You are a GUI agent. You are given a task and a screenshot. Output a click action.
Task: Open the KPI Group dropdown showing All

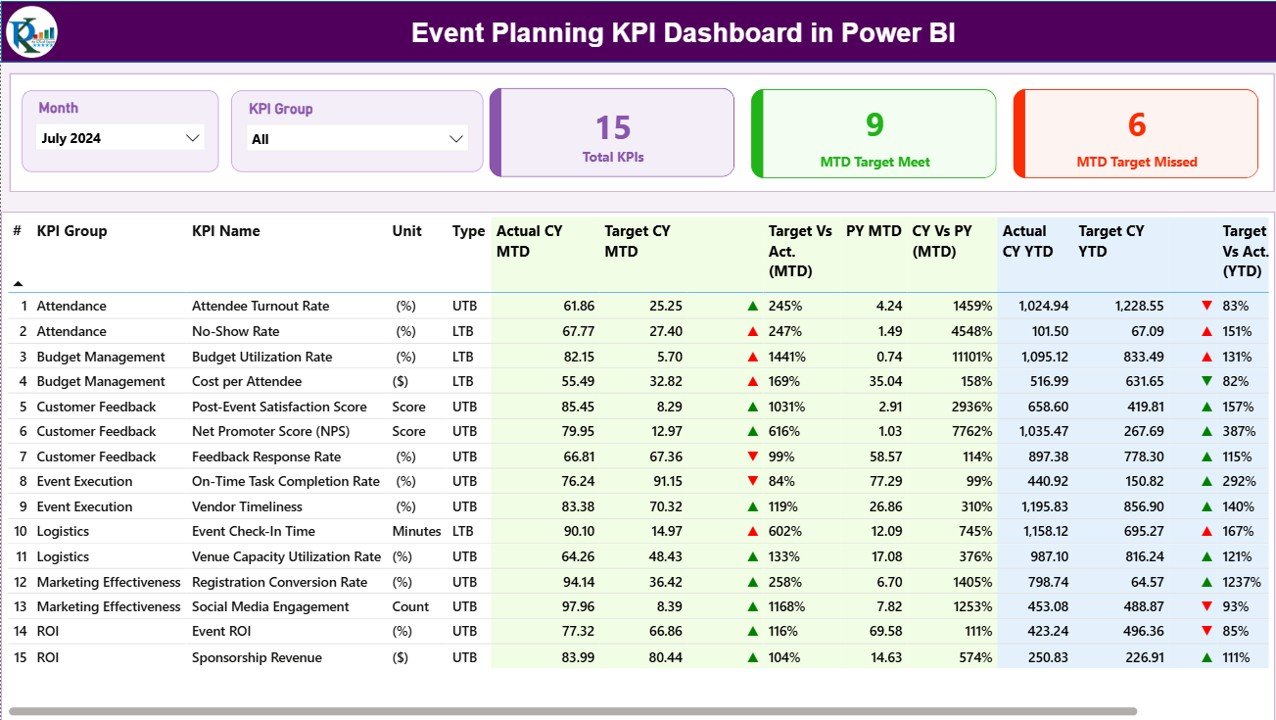tap(358, 139)
